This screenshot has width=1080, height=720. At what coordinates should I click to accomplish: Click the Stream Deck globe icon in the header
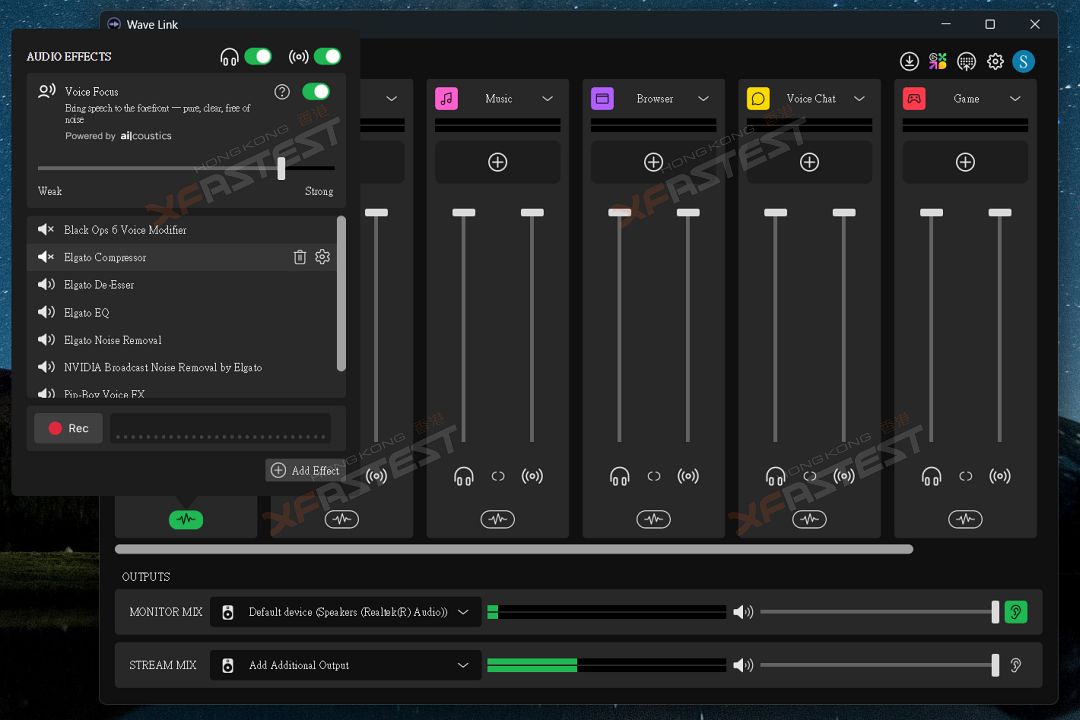pyautogui.click(x=966, y=62)
